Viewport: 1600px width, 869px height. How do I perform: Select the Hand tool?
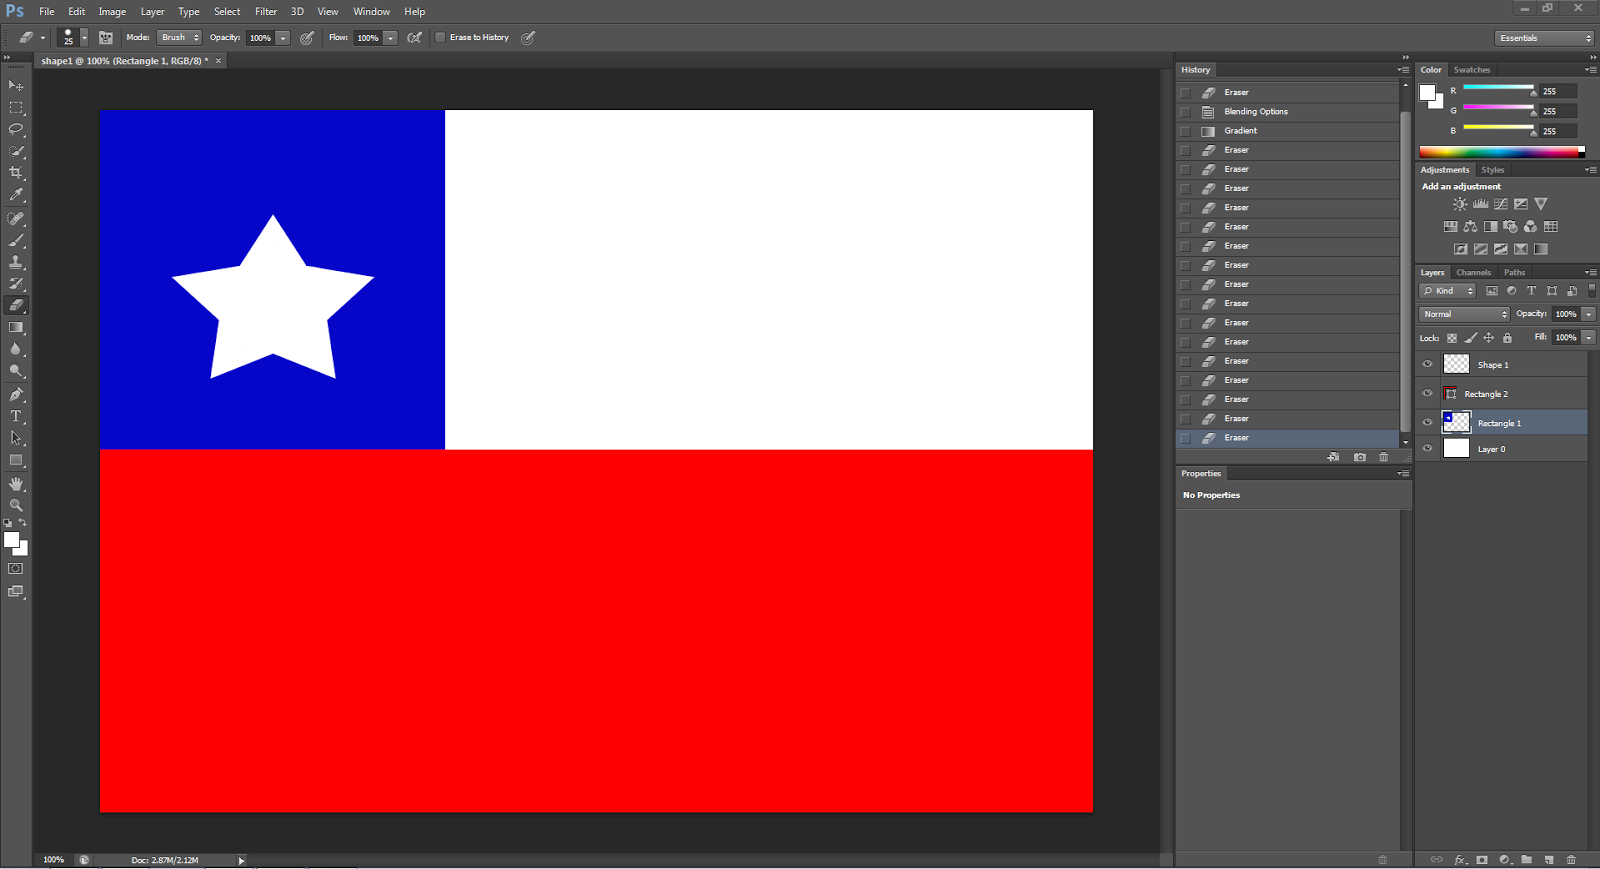(16, 484)
